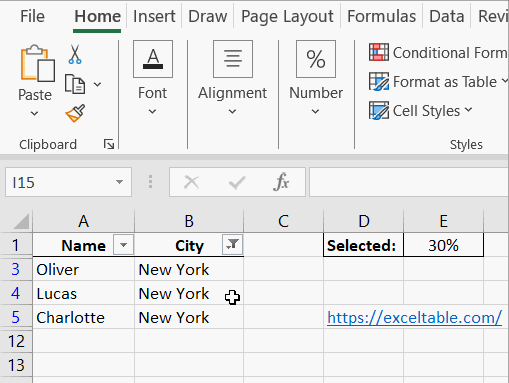Screen dimensions: 509x383
Task: Select the New York cell in Charlotte's row
Action: pos(189,317)
